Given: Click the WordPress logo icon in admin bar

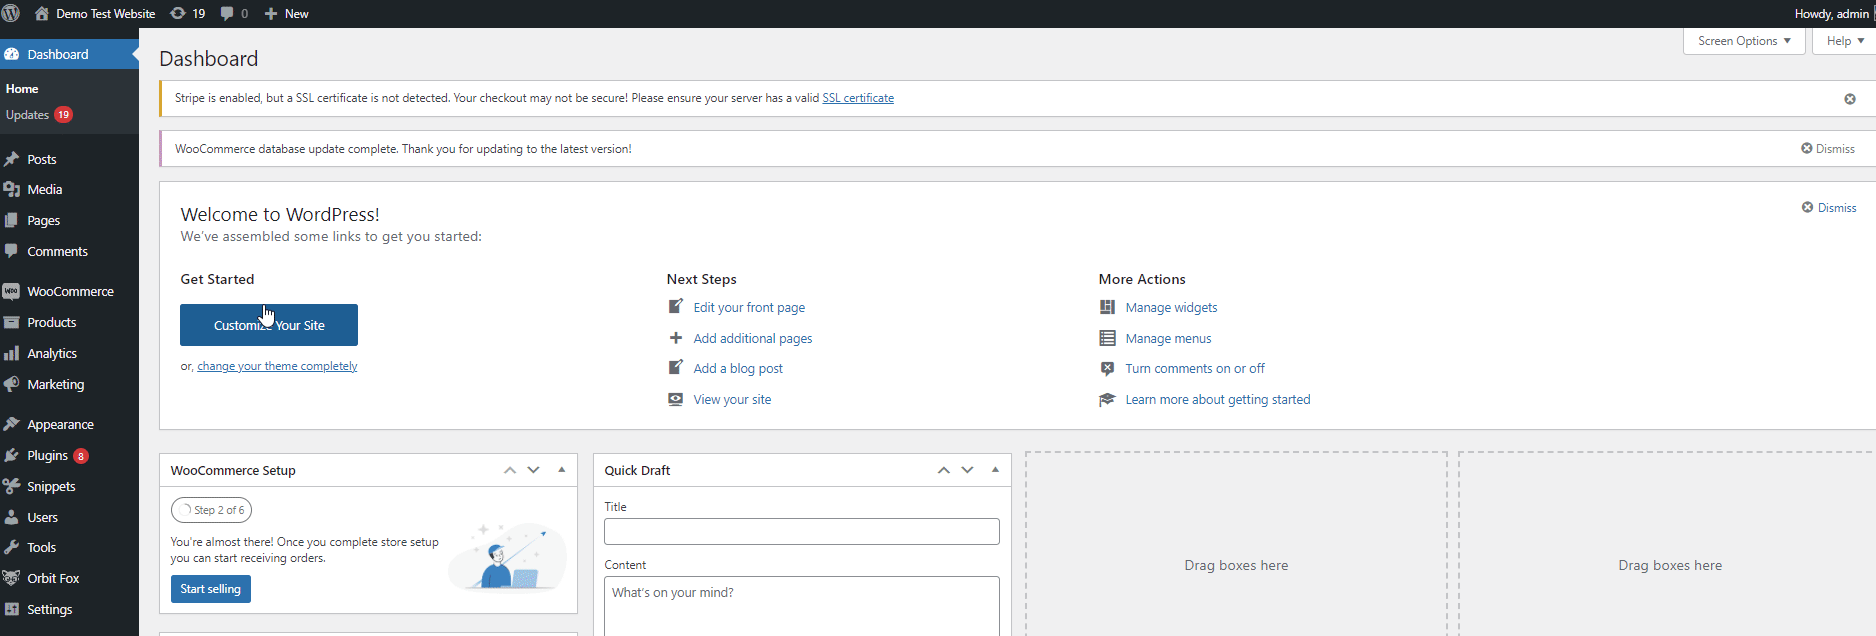Looking at the screenshot, I should [11, 13].
